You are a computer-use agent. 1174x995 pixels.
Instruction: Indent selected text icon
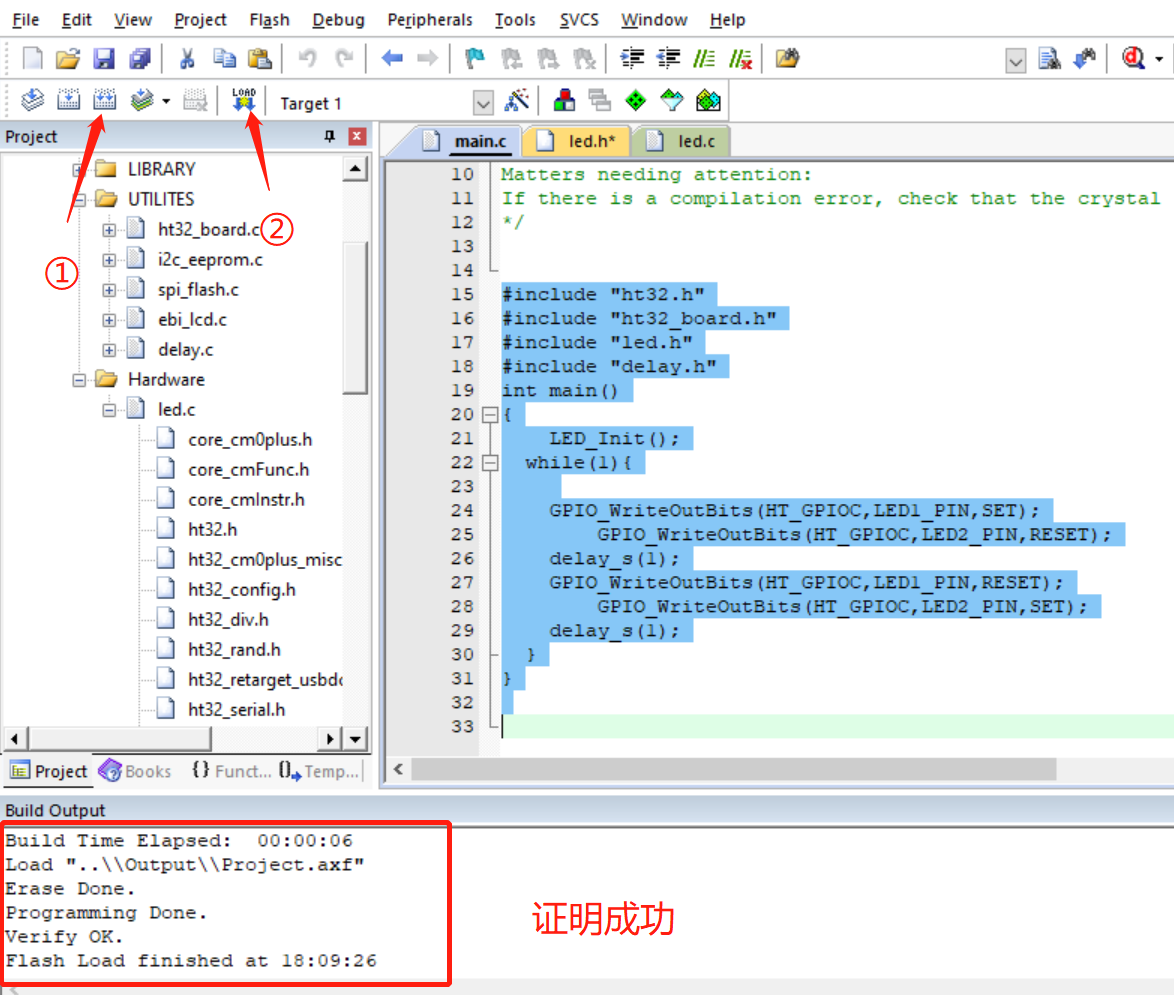[633, 58]
